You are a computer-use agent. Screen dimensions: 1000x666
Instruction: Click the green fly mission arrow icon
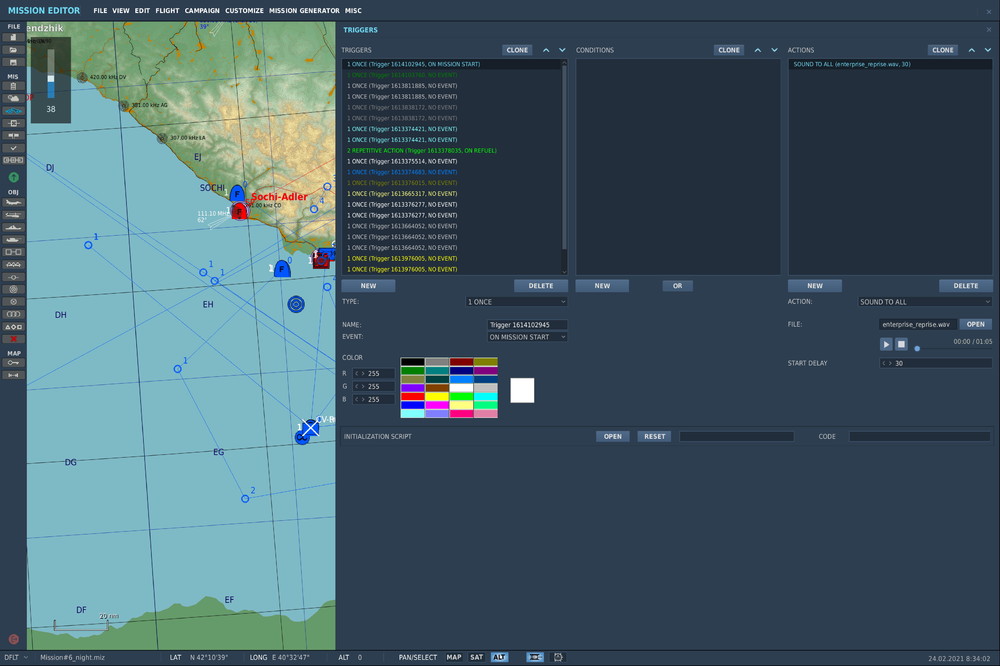point(14,177)
